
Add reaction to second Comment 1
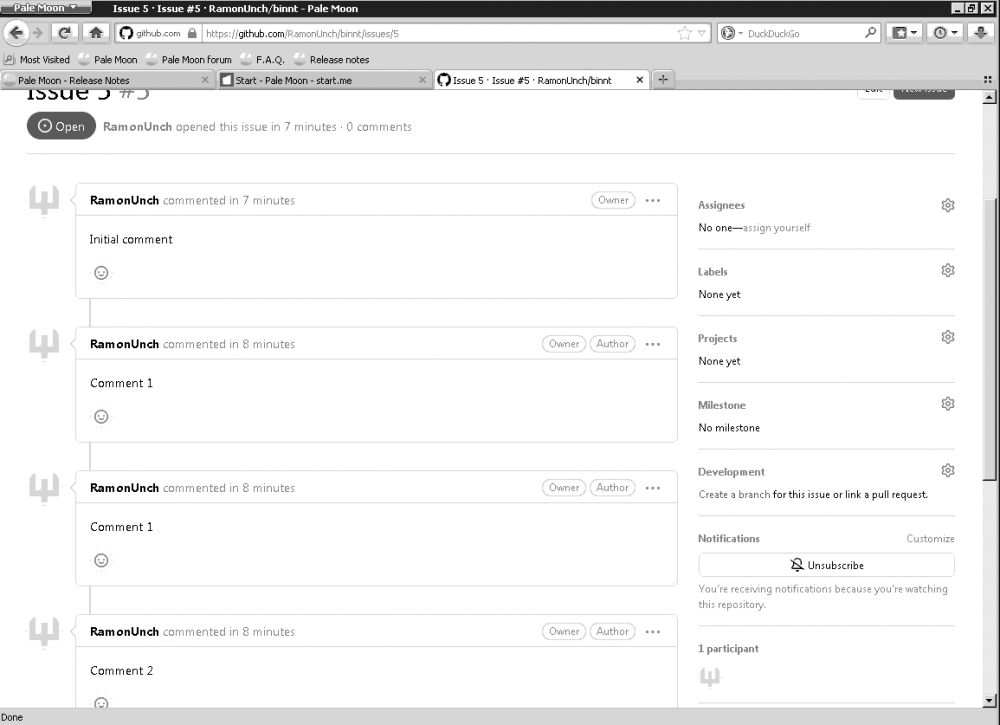tap(101, 560)
